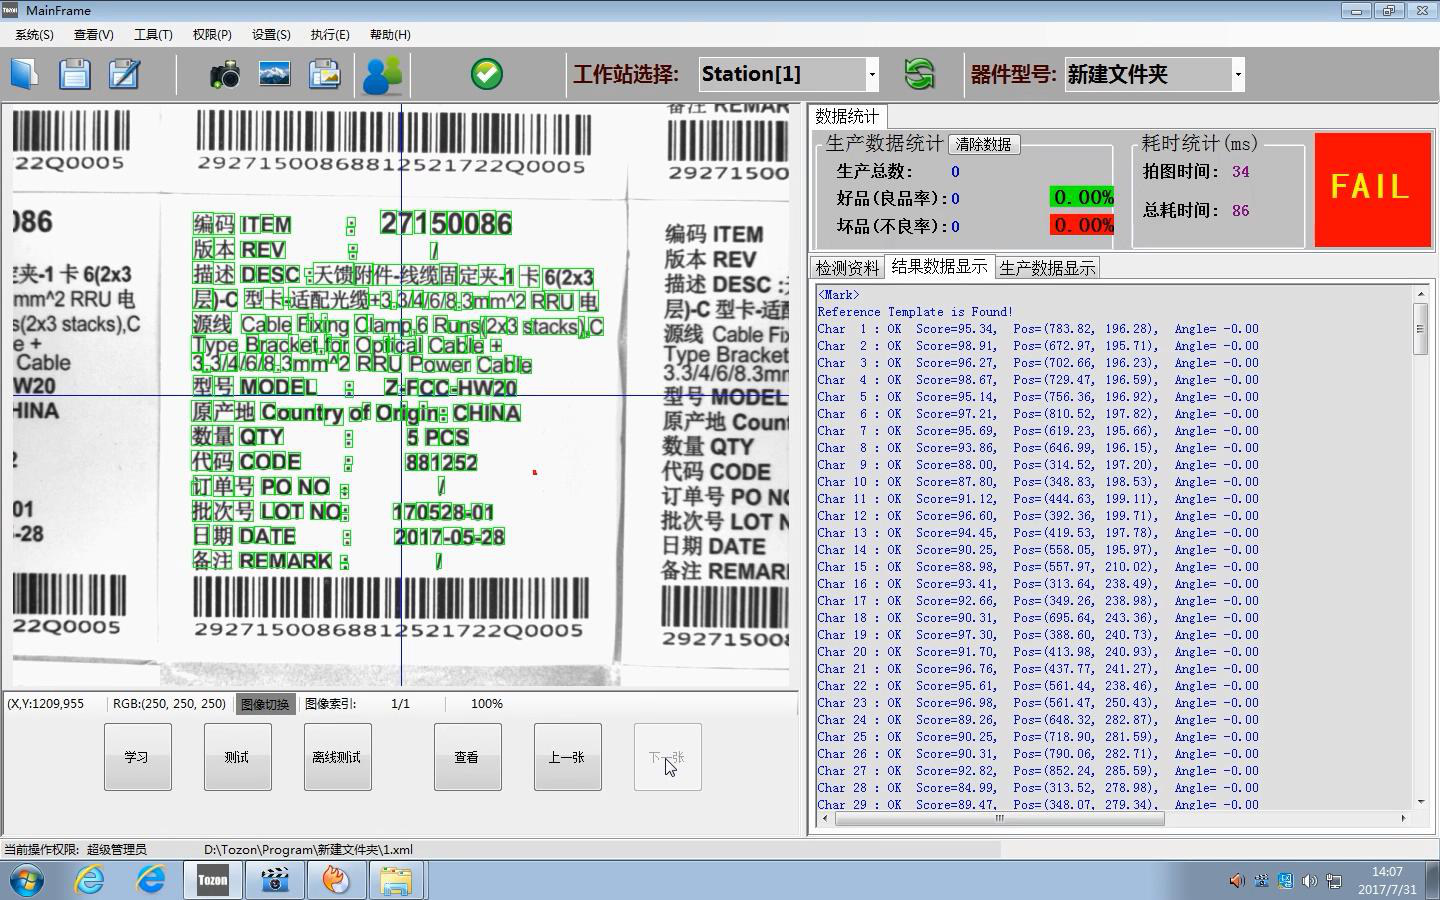Open the 系统(S) menu

coord(34,34)
